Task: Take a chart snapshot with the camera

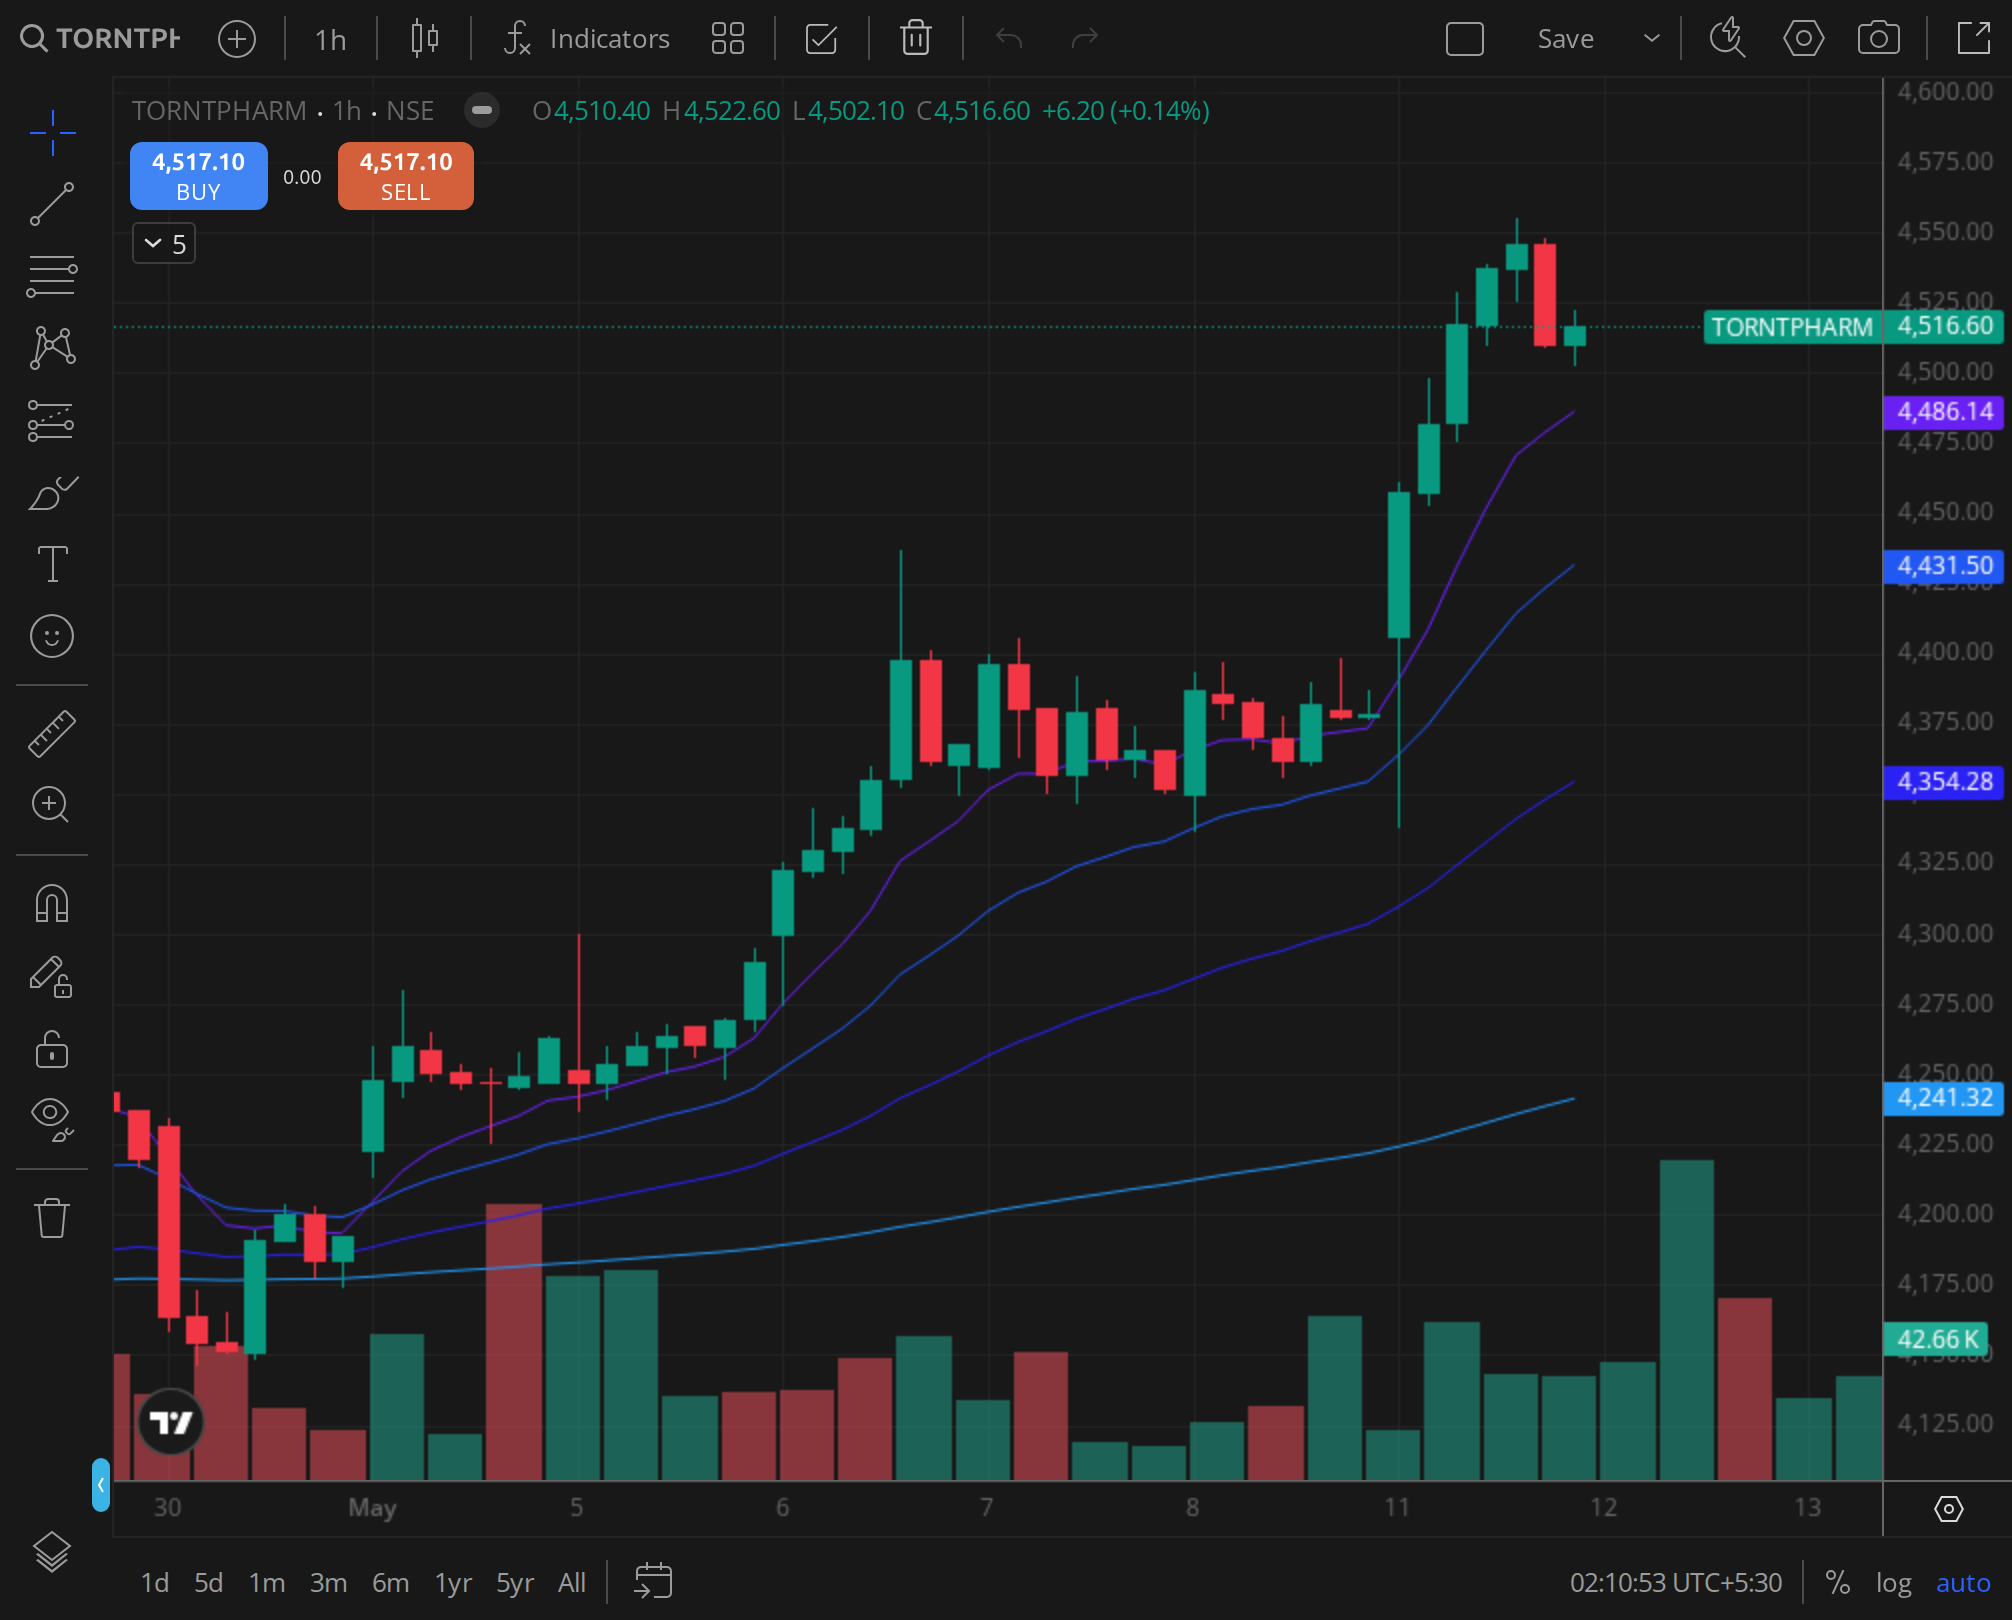Action: click(1879, 39)
